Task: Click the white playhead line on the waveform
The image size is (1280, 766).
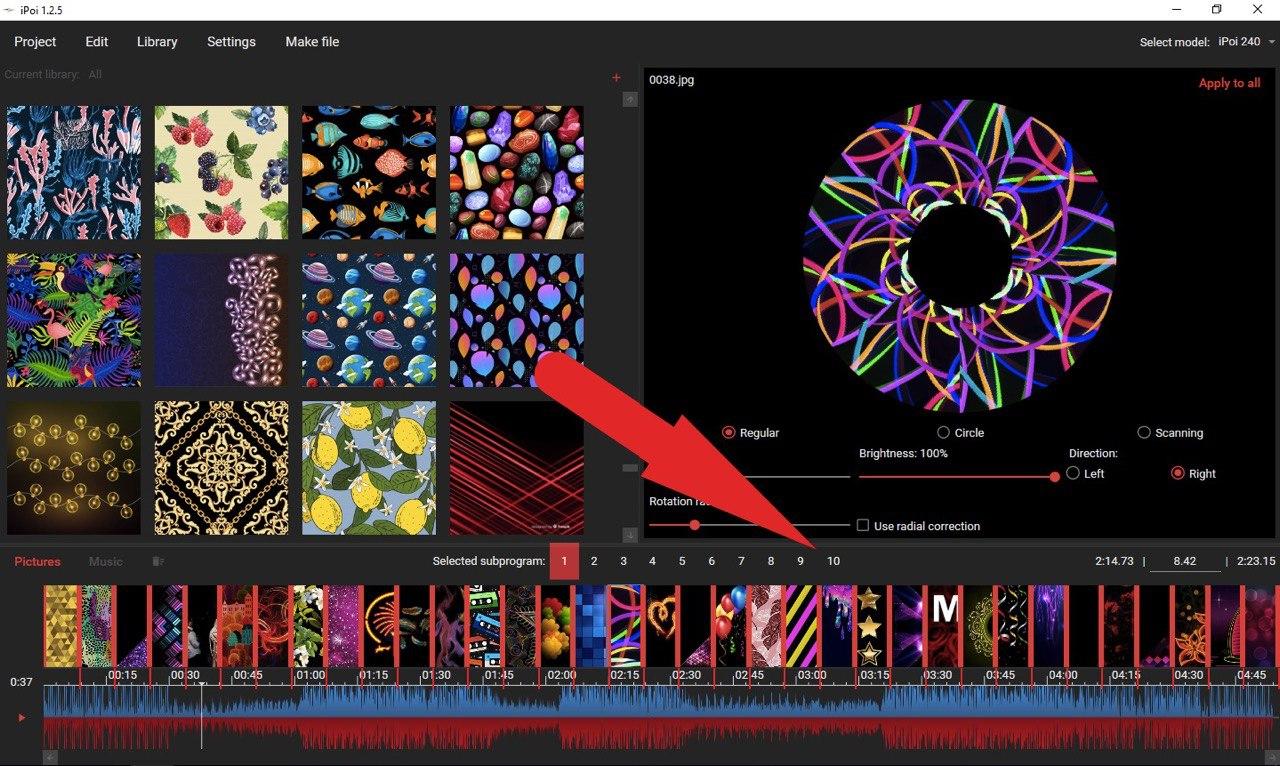Action: (202, 717)
